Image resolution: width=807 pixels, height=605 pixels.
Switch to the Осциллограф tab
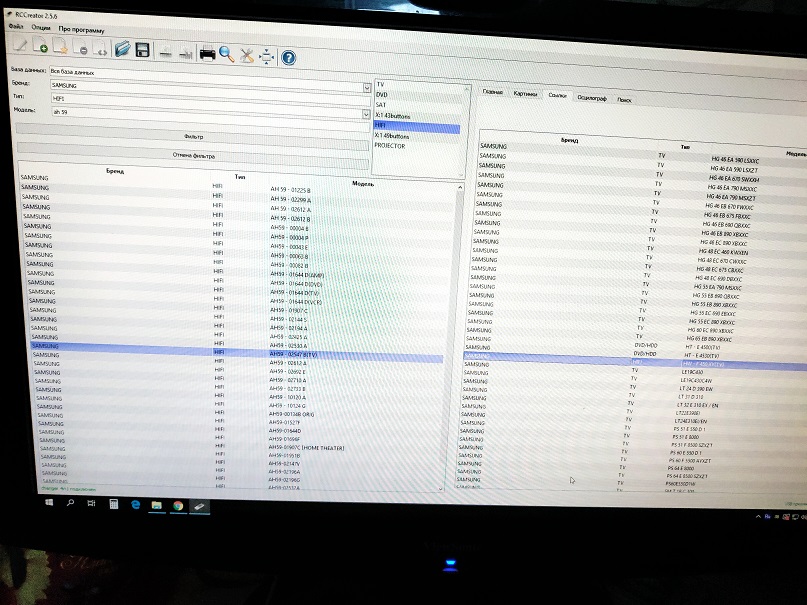point(592,98)
